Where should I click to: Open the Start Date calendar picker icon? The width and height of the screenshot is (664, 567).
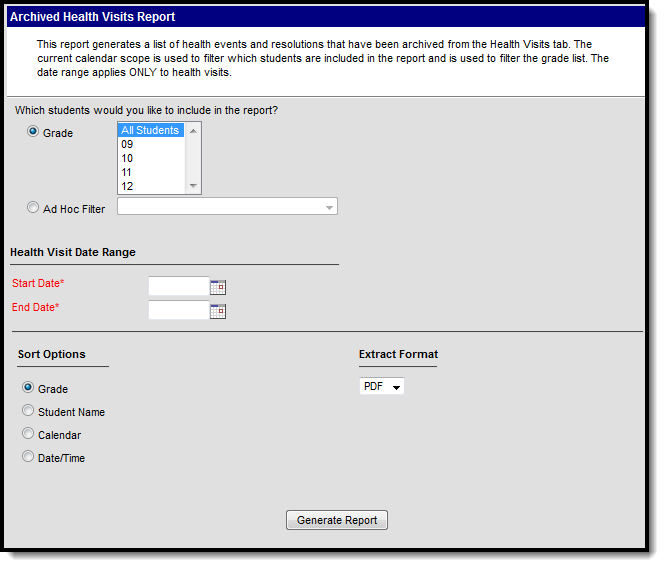point(218,287)
